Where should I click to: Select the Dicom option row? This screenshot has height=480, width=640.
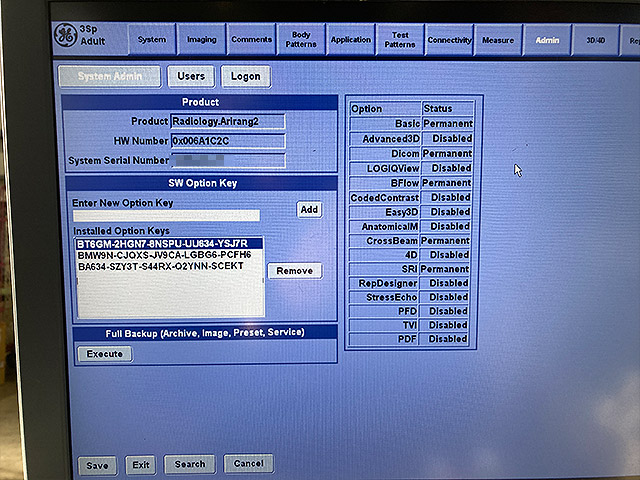pyautogui.click(x=411, y=153)
